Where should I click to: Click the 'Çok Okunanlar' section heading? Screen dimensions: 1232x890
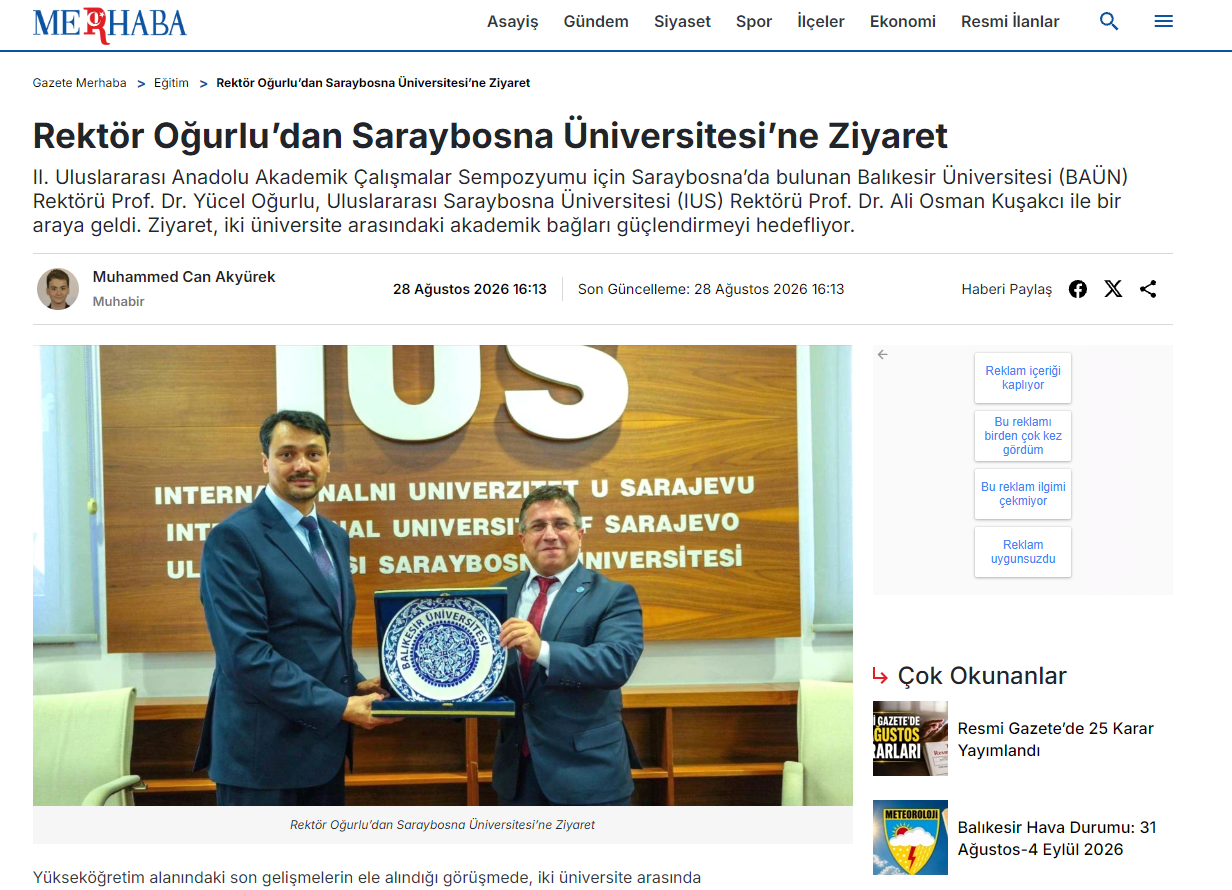pyautogui.click(x=982, y=676)
